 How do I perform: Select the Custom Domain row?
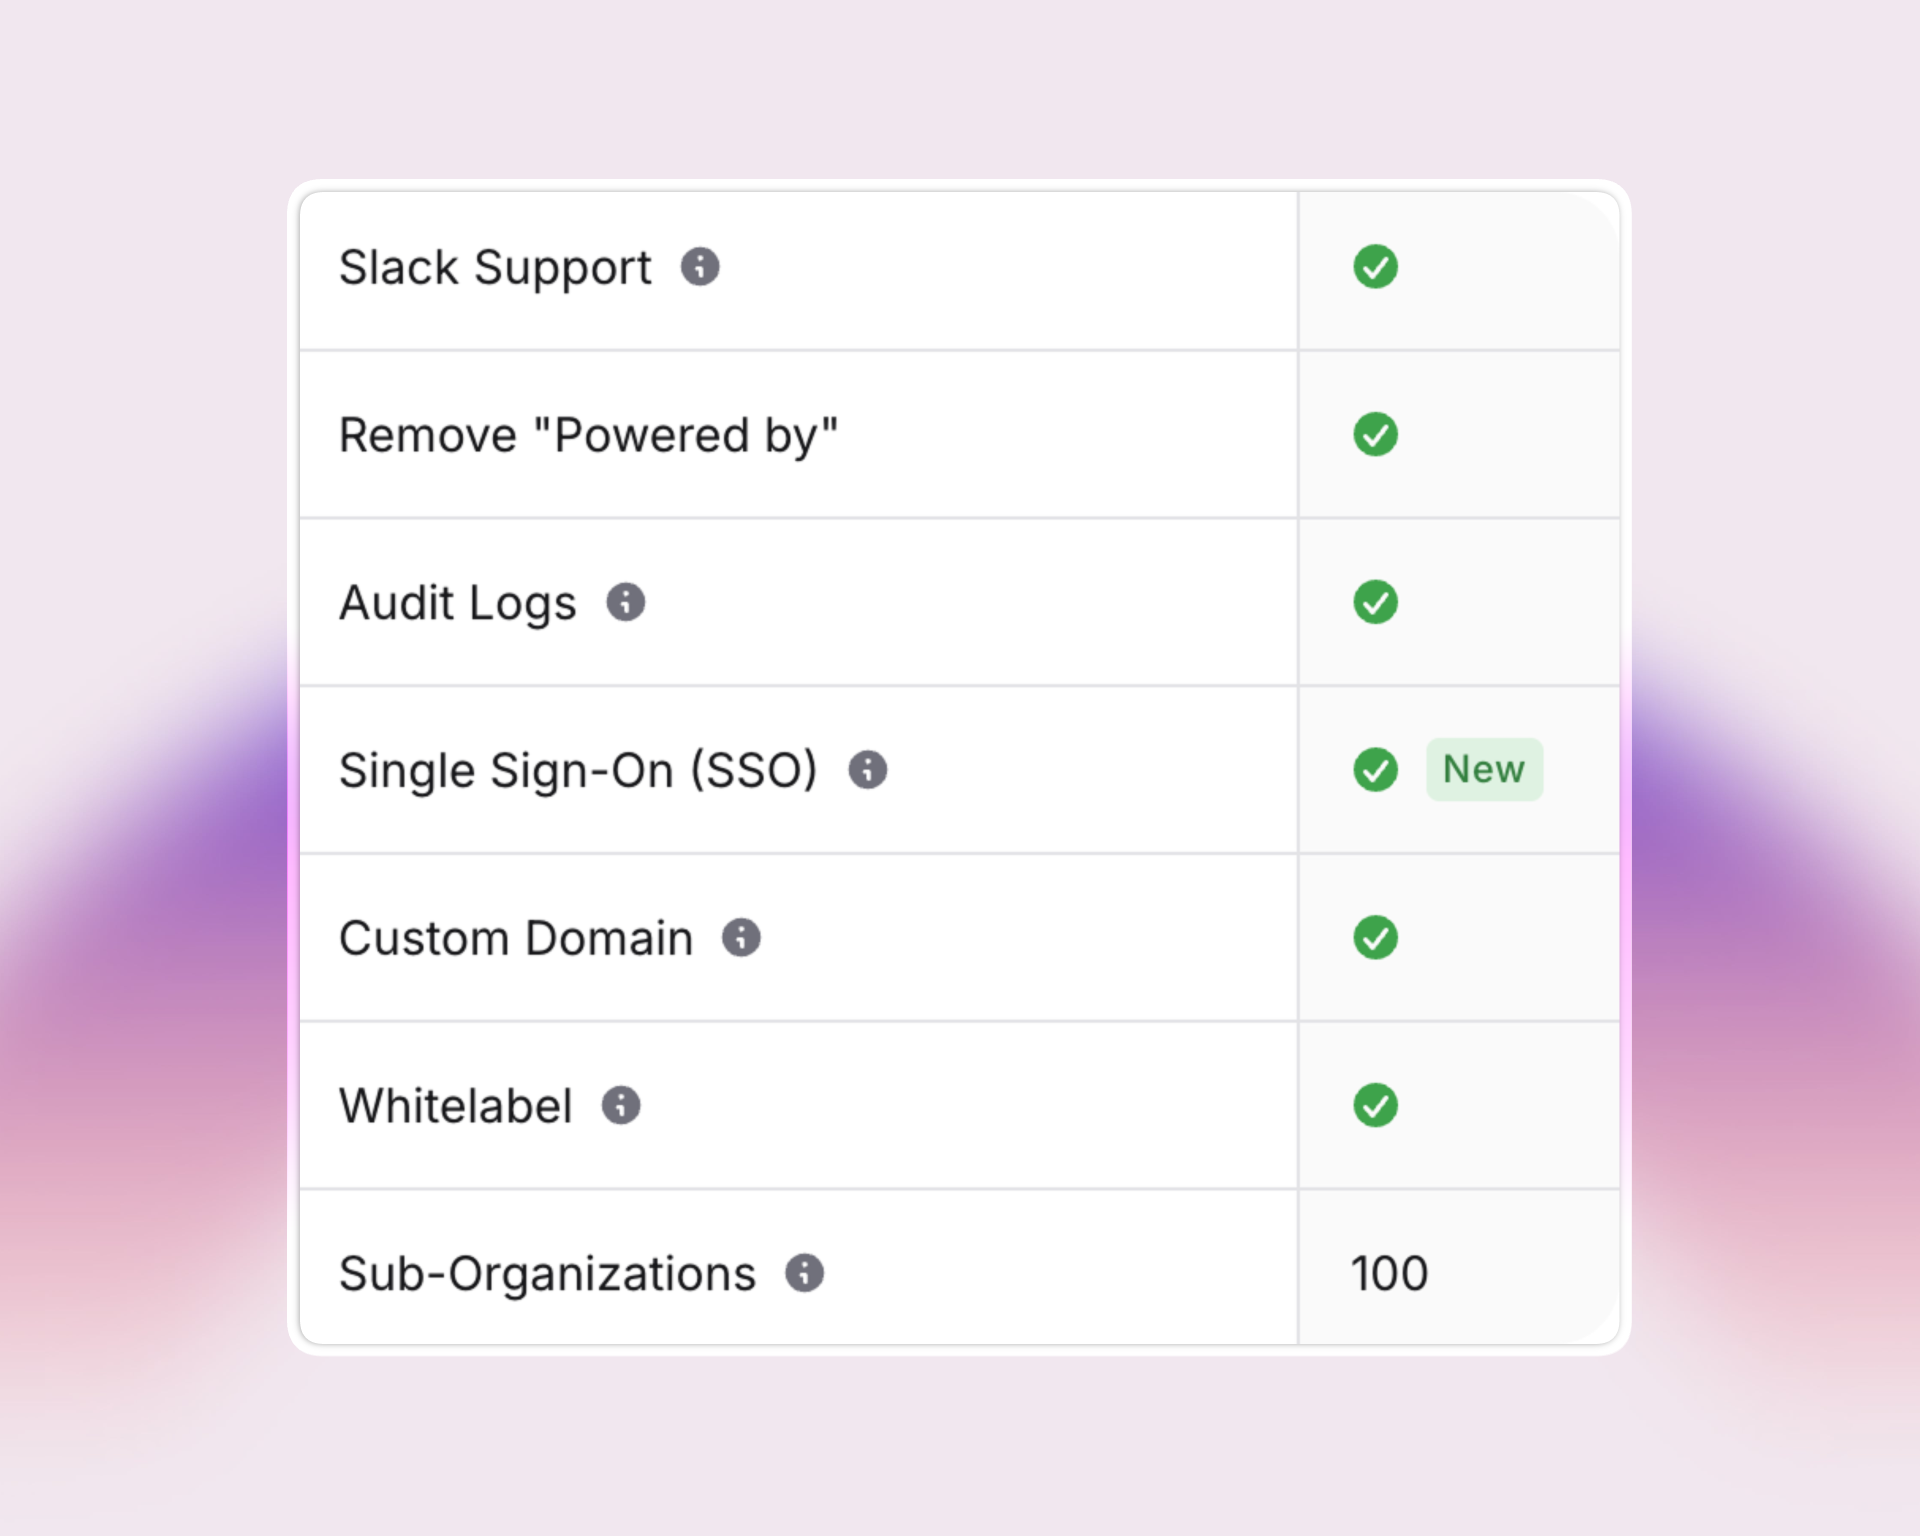516,938
